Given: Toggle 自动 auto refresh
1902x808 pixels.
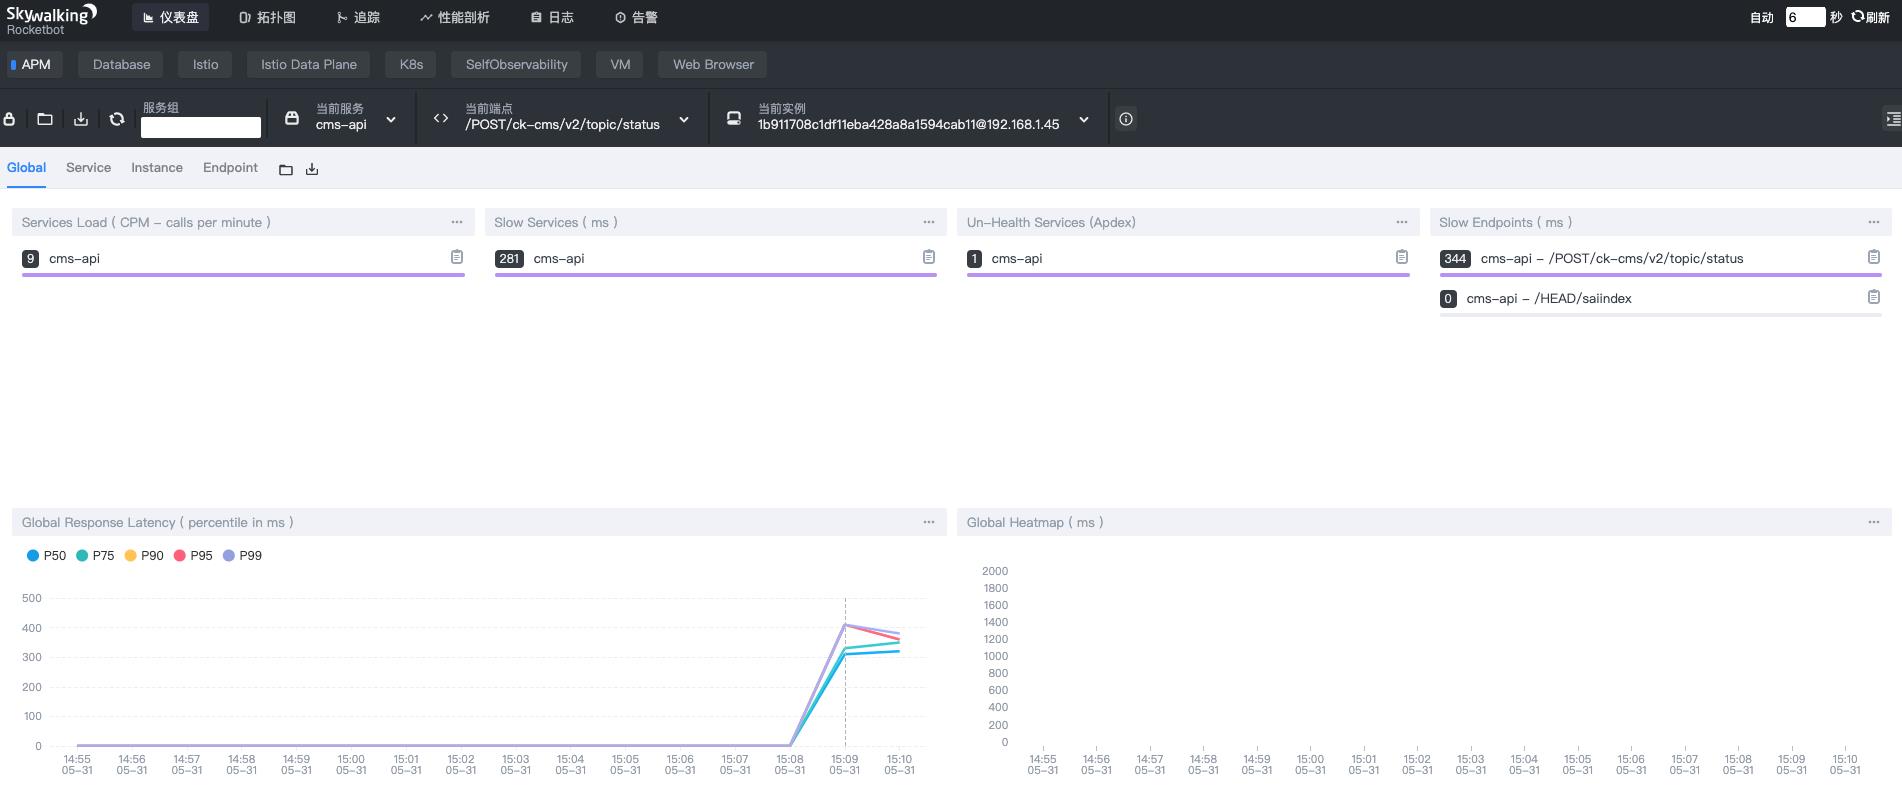Looking at the screenshot, I should [x=1762, y=18].
